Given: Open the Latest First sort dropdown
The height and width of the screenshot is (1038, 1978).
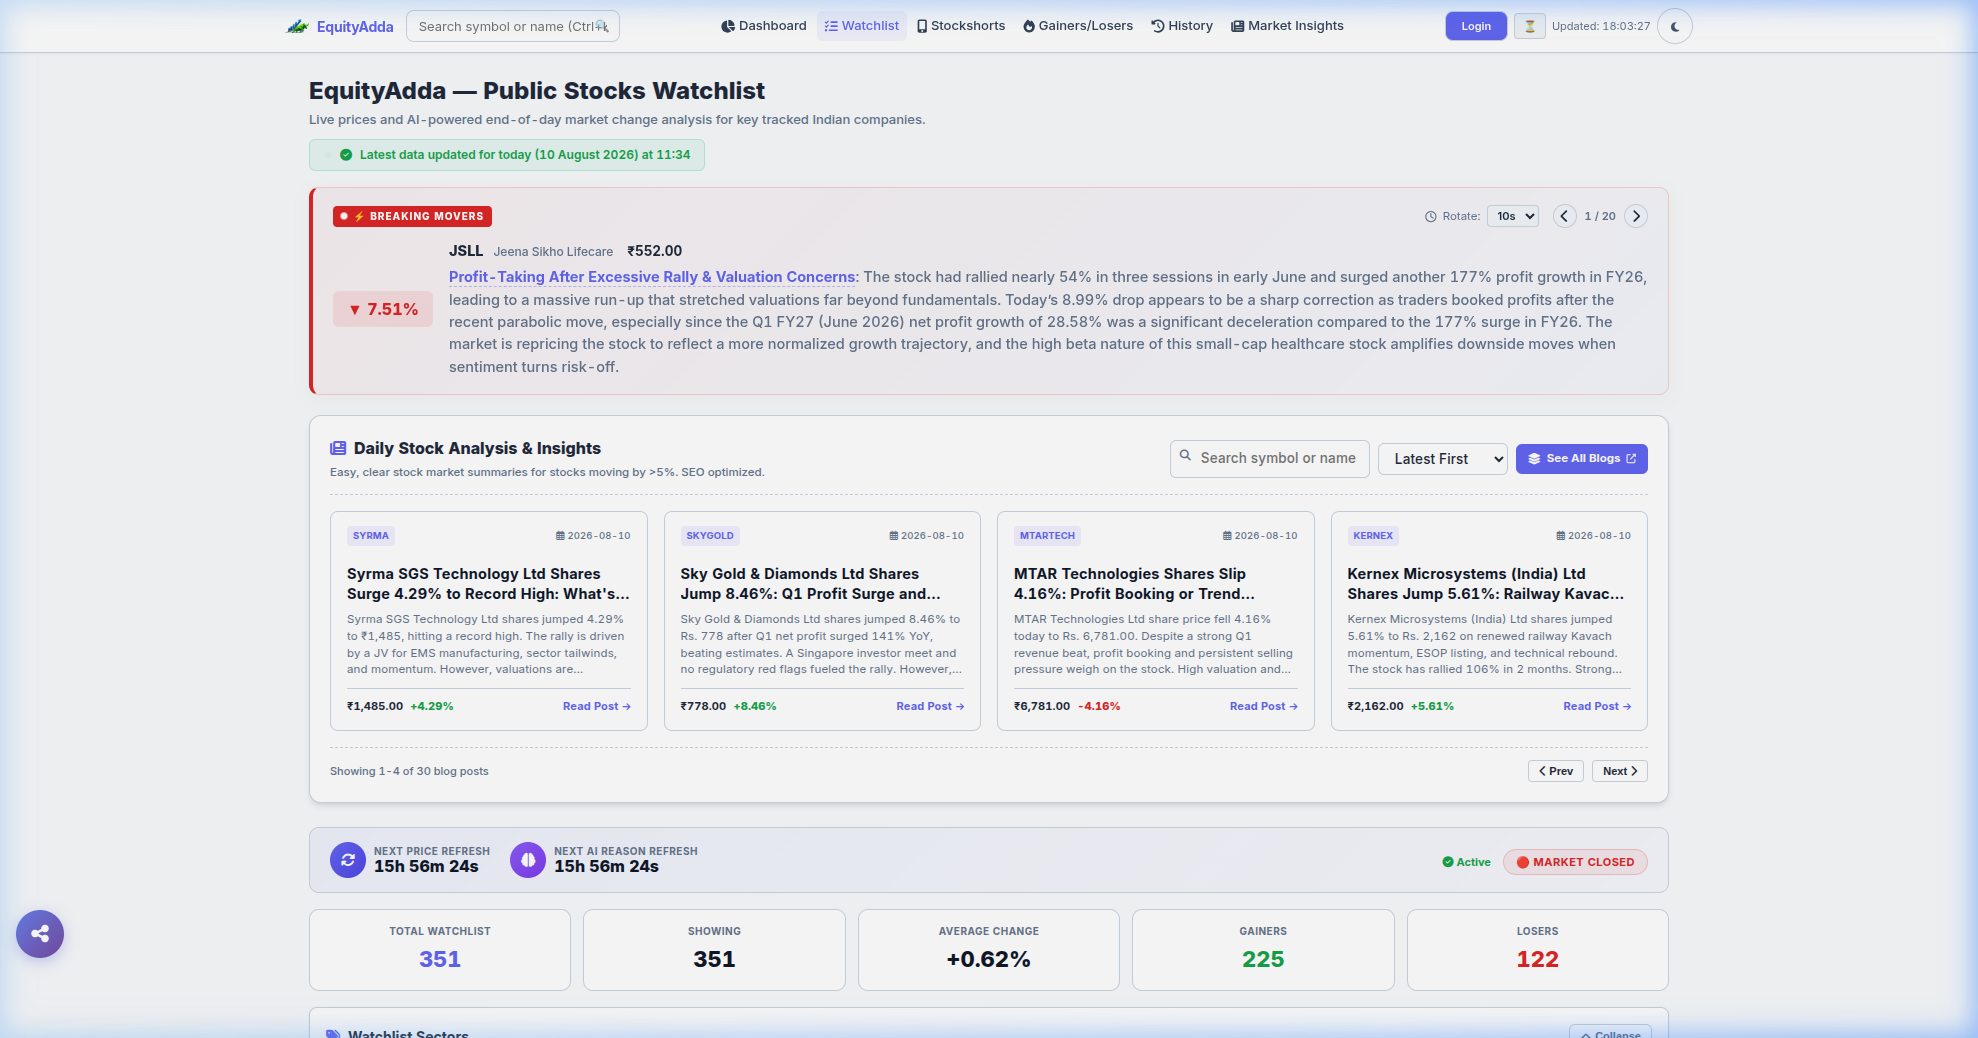Looking at the screenshot, I should [1443, 459].
